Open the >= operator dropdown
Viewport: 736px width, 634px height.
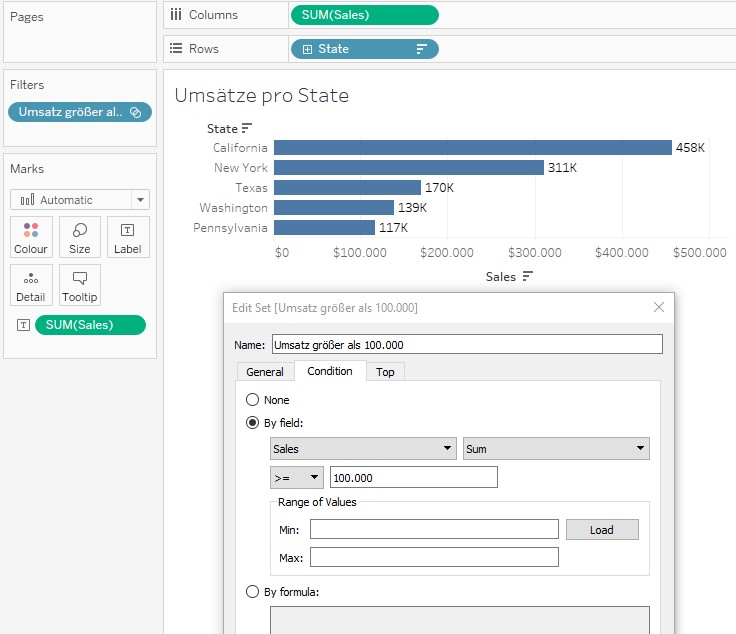[x=297, y=477]
